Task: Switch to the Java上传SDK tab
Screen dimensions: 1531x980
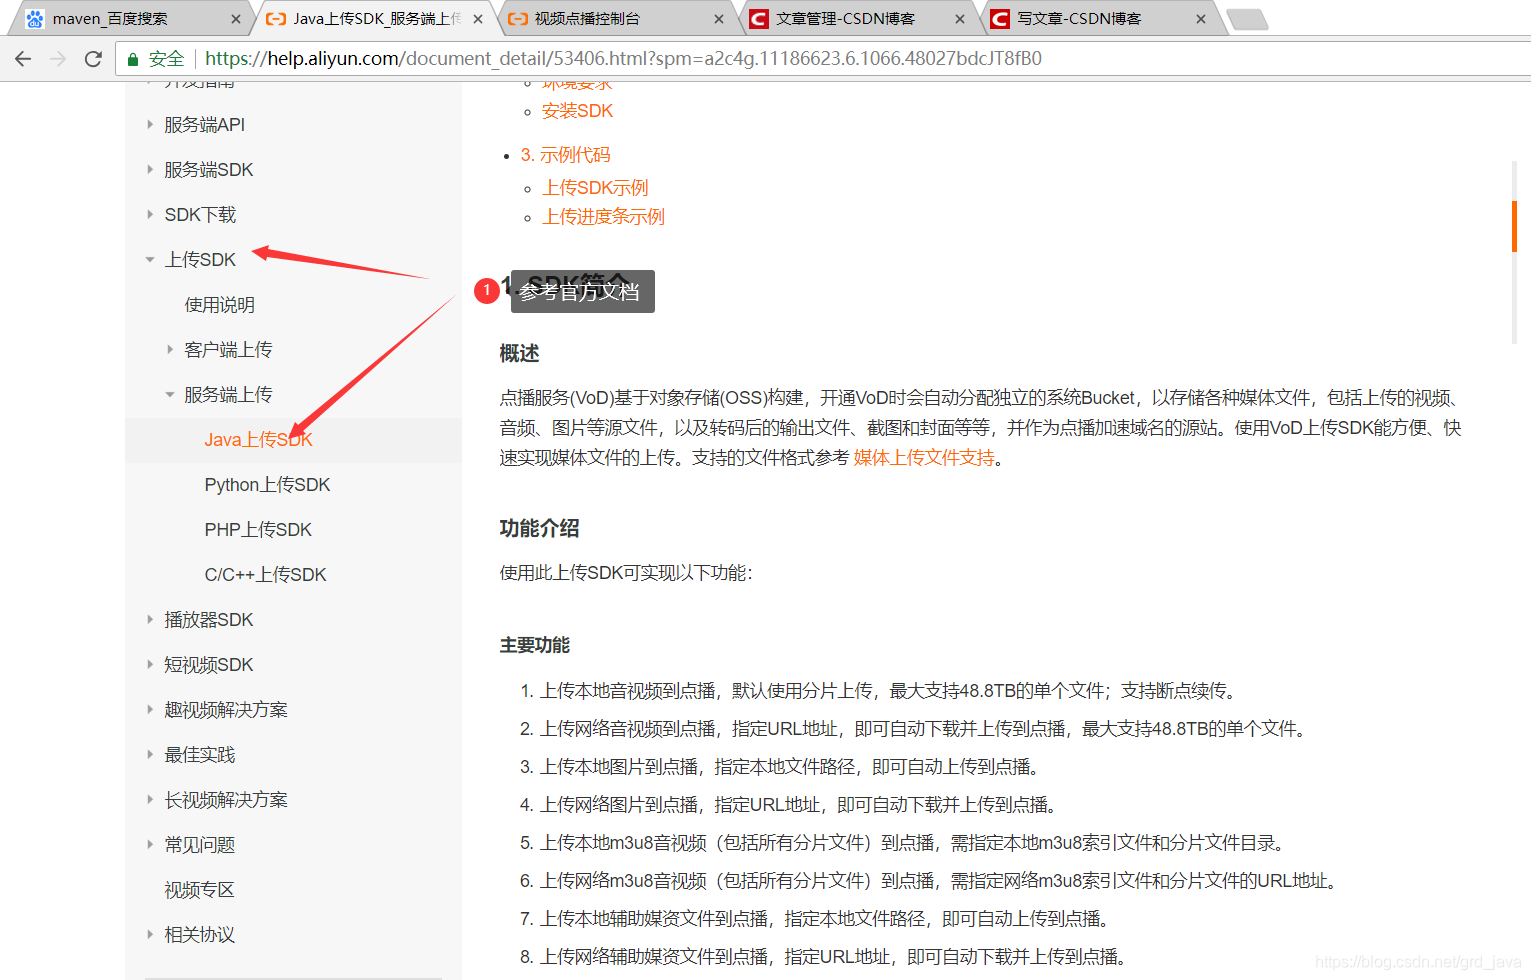Action: click(x=377, y=19)
